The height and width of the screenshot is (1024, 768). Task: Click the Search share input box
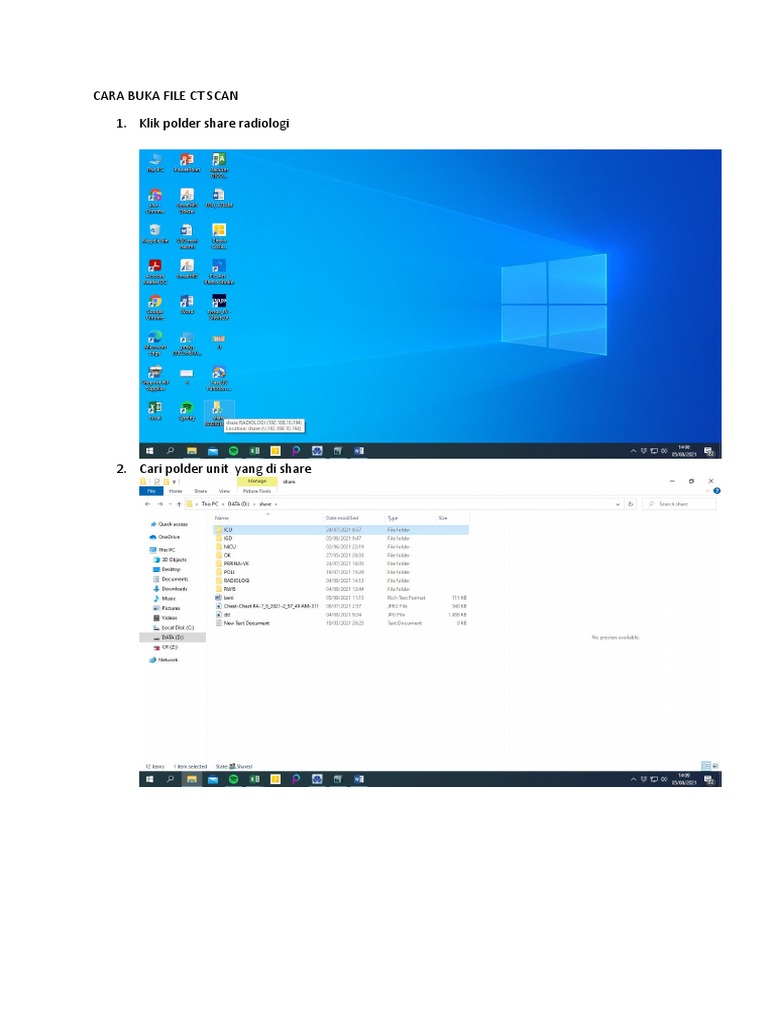coord(679,504)
